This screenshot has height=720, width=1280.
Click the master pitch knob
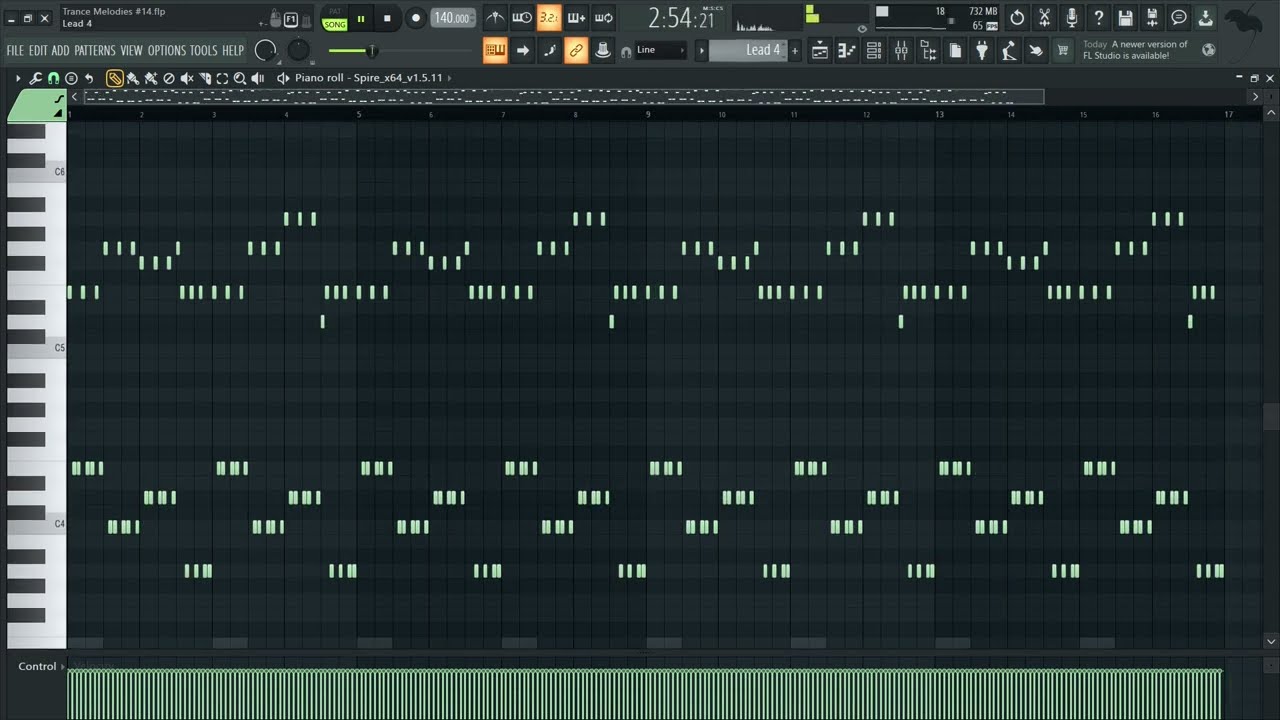[299, 50]
